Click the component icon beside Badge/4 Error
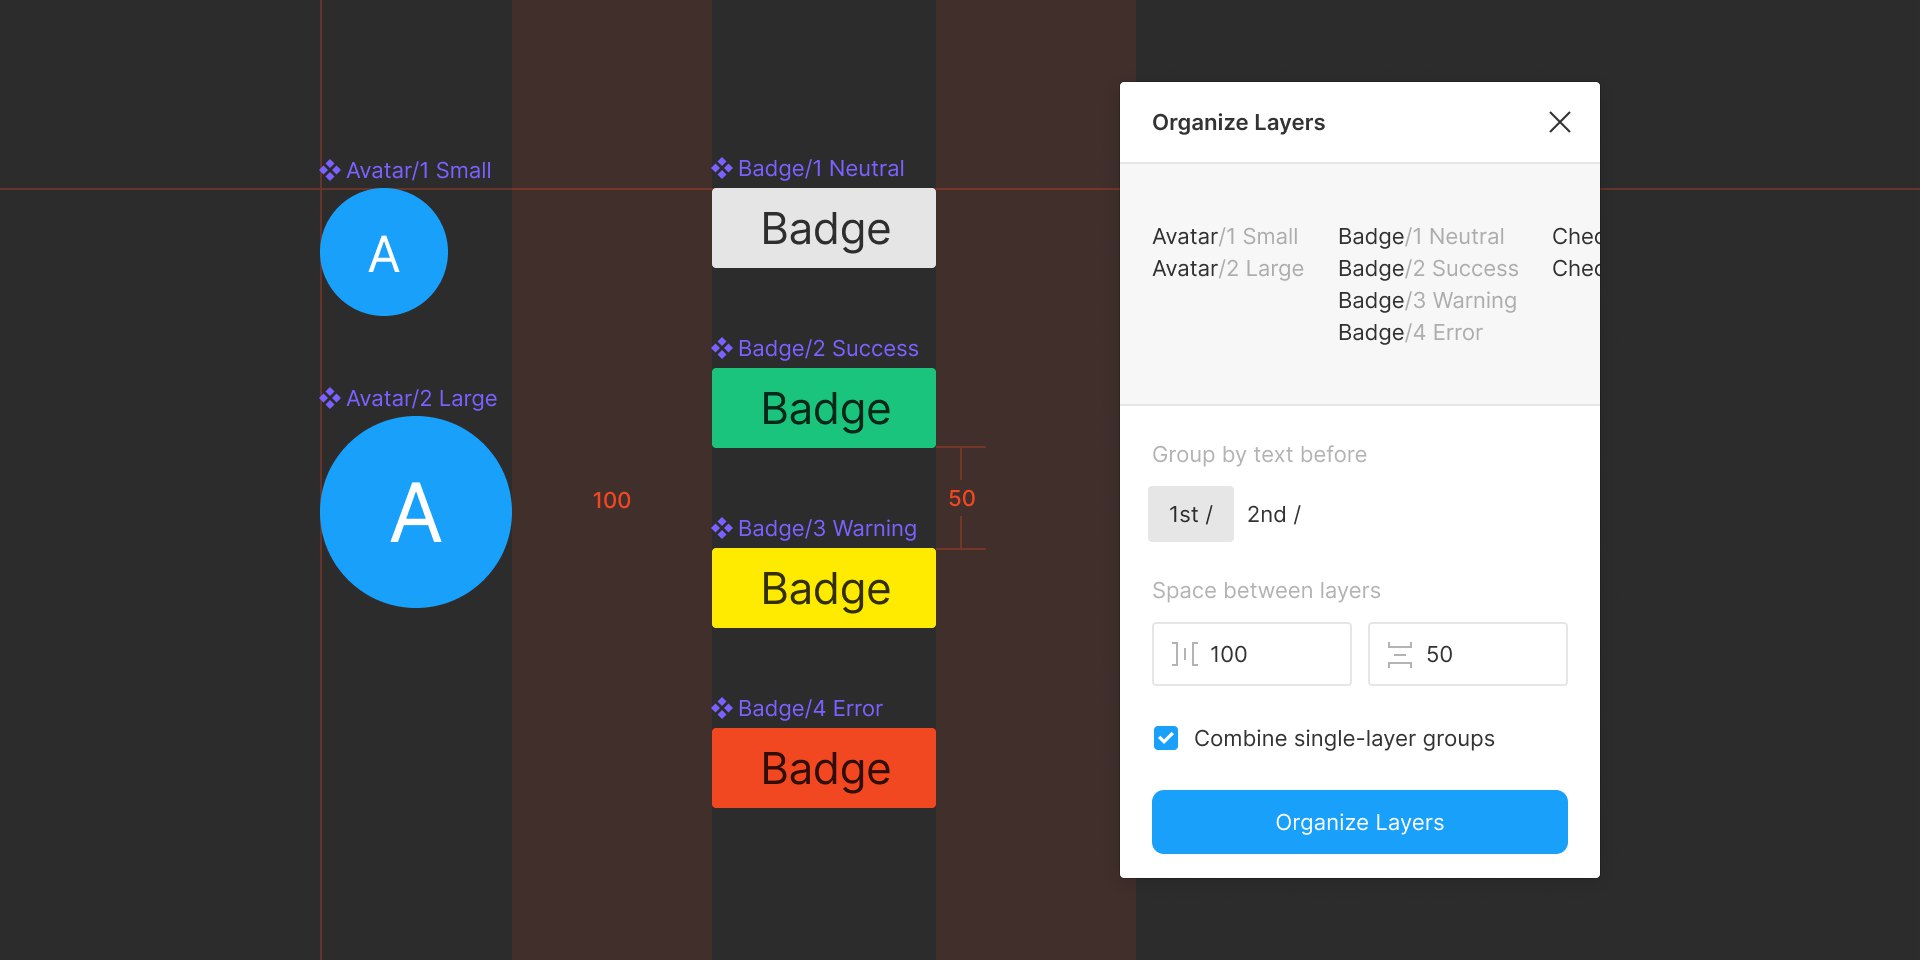Image resolution: width=1920 pixels, height=960 pixels. tap(722, 708)
